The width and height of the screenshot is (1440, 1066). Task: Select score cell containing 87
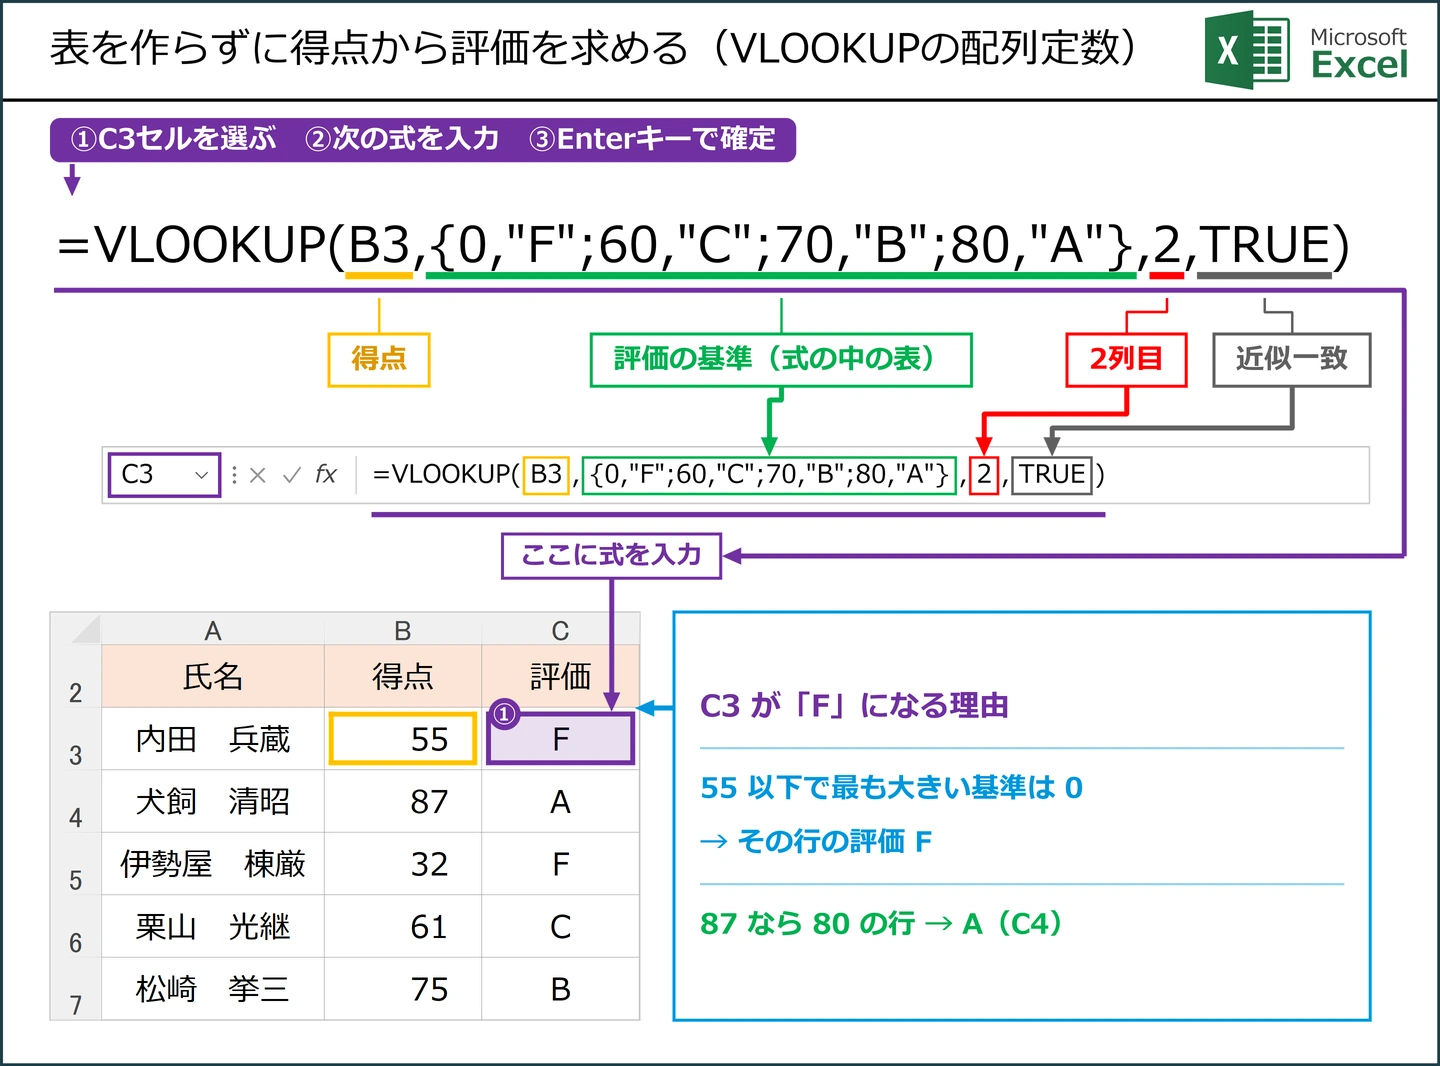403,802
